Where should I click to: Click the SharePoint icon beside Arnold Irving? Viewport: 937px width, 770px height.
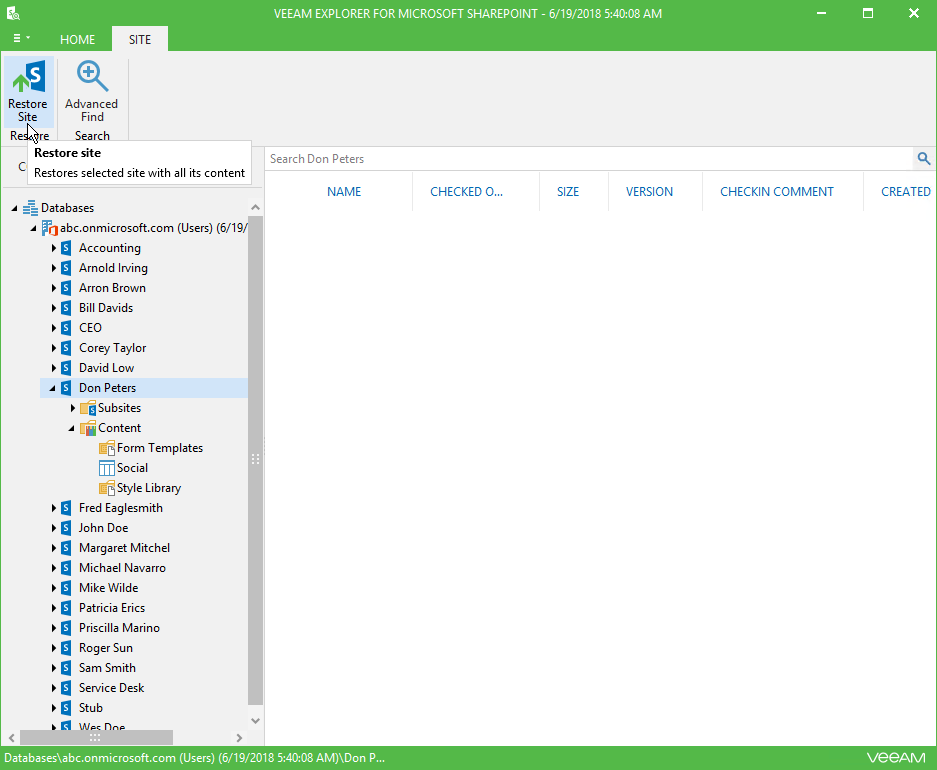tap(66, 268)
